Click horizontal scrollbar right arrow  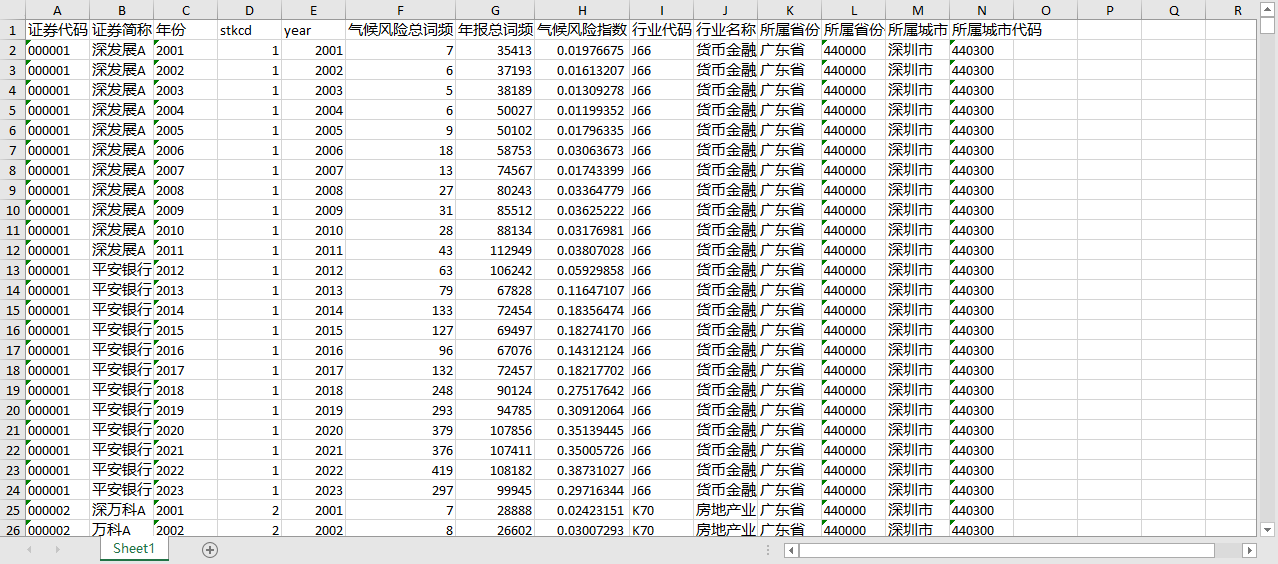point(1249,550)
